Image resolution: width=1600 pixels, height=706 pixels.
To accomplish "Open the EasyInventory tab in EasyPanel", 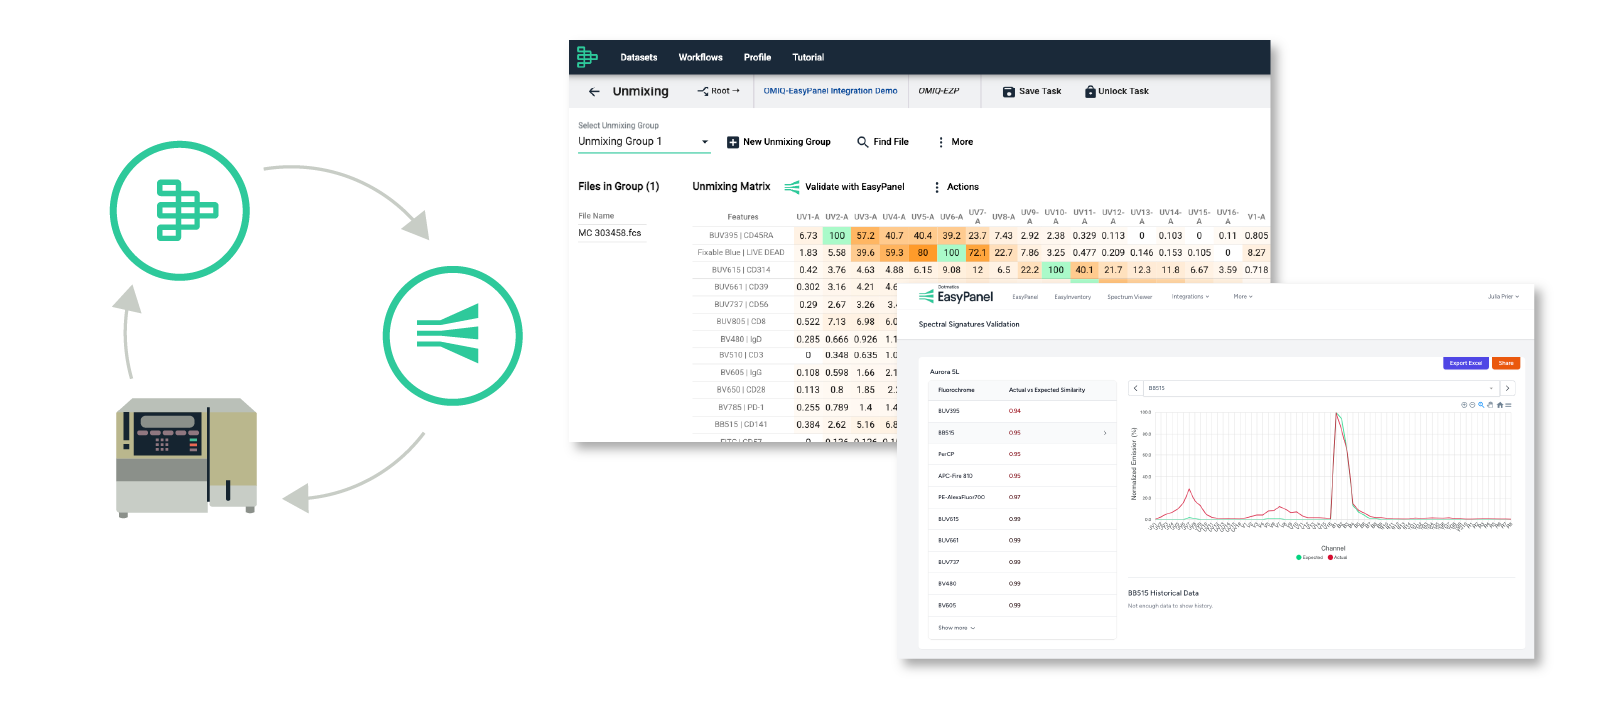I will point(1072,297).
